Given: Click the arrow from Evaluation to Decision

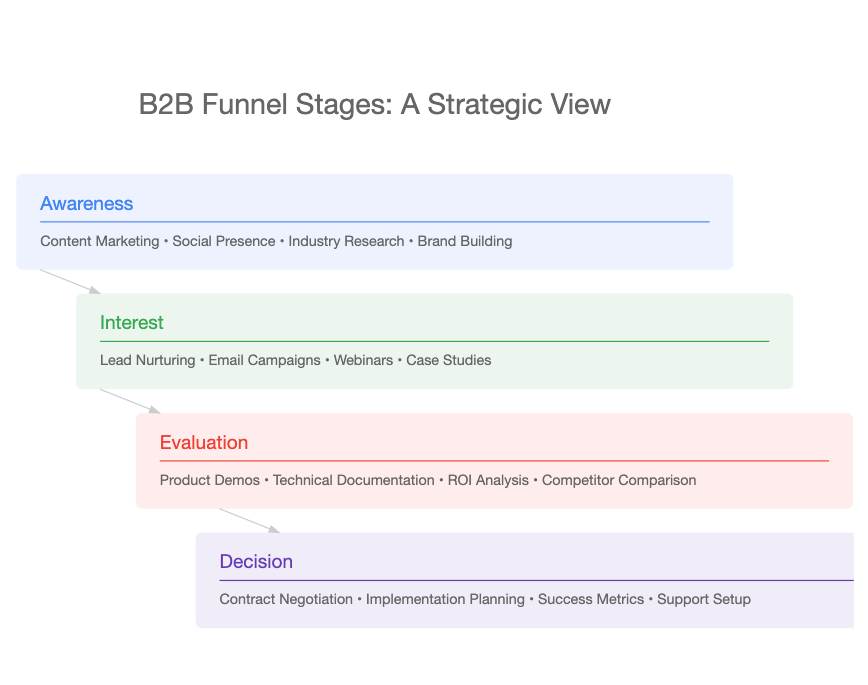Looking at the screenshot, I should 250,521.
